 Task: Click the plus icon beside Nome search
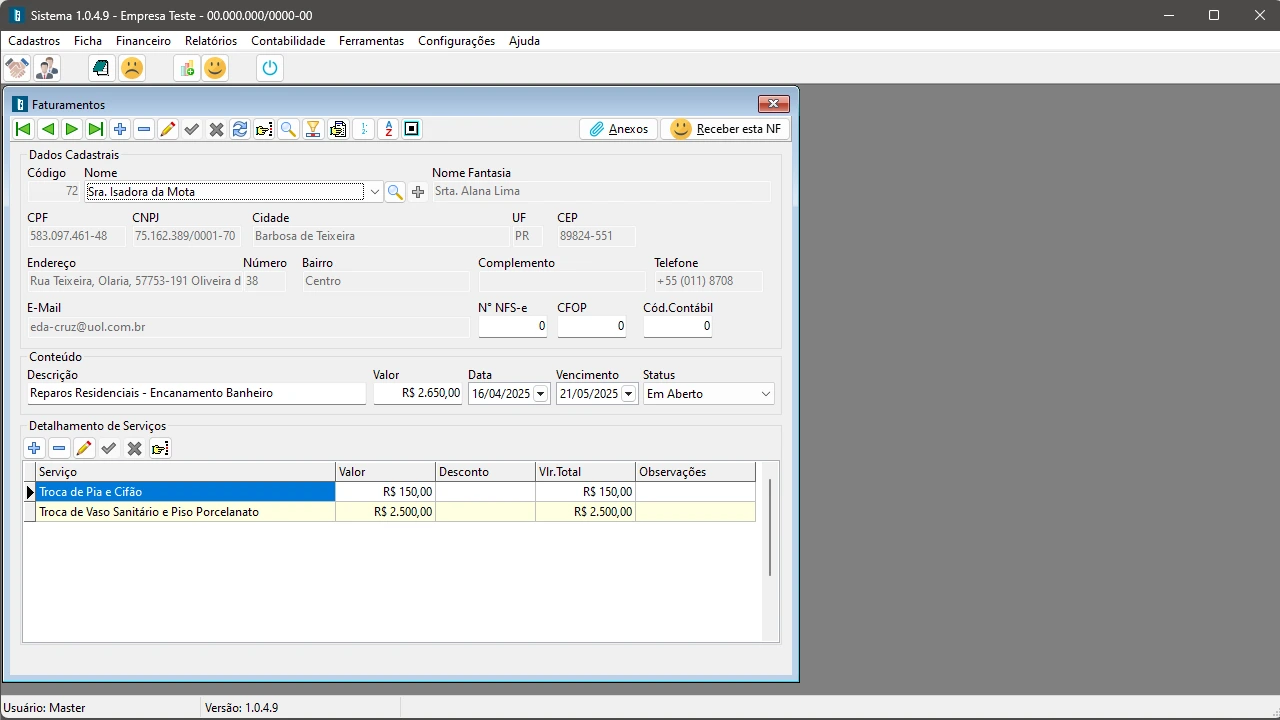point(418,192)
